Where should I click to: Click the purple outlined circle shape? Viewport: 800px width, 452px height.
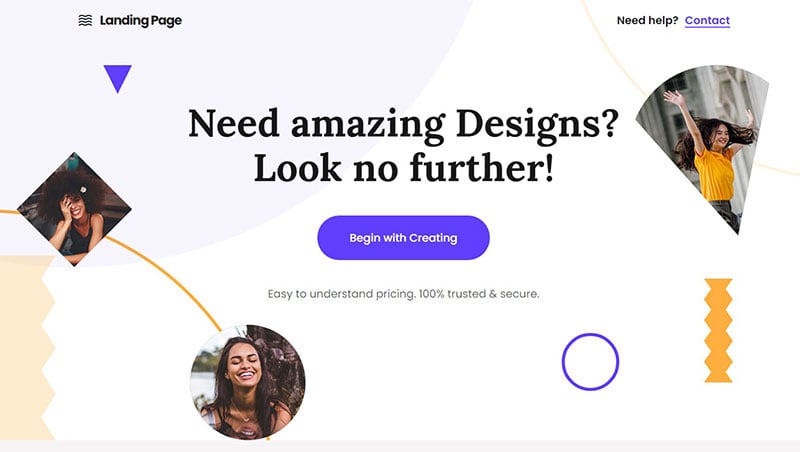(x=590, y=362)
